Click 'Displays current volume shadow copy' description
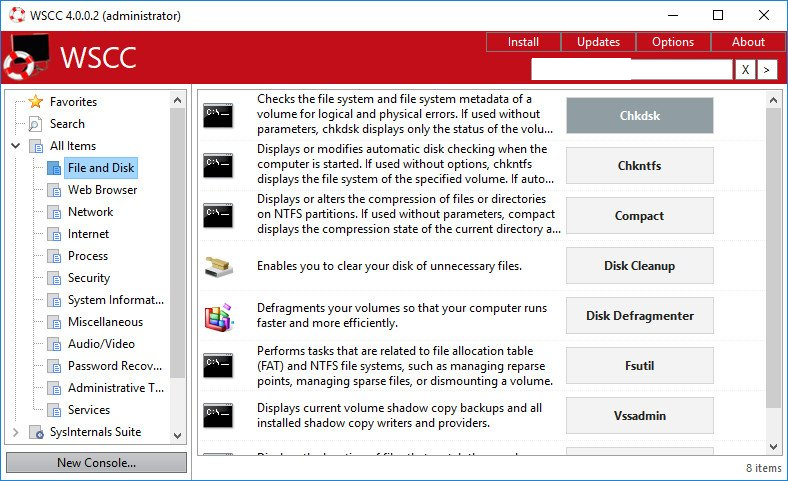Screen dimensions: 788x481 (399, 416)
